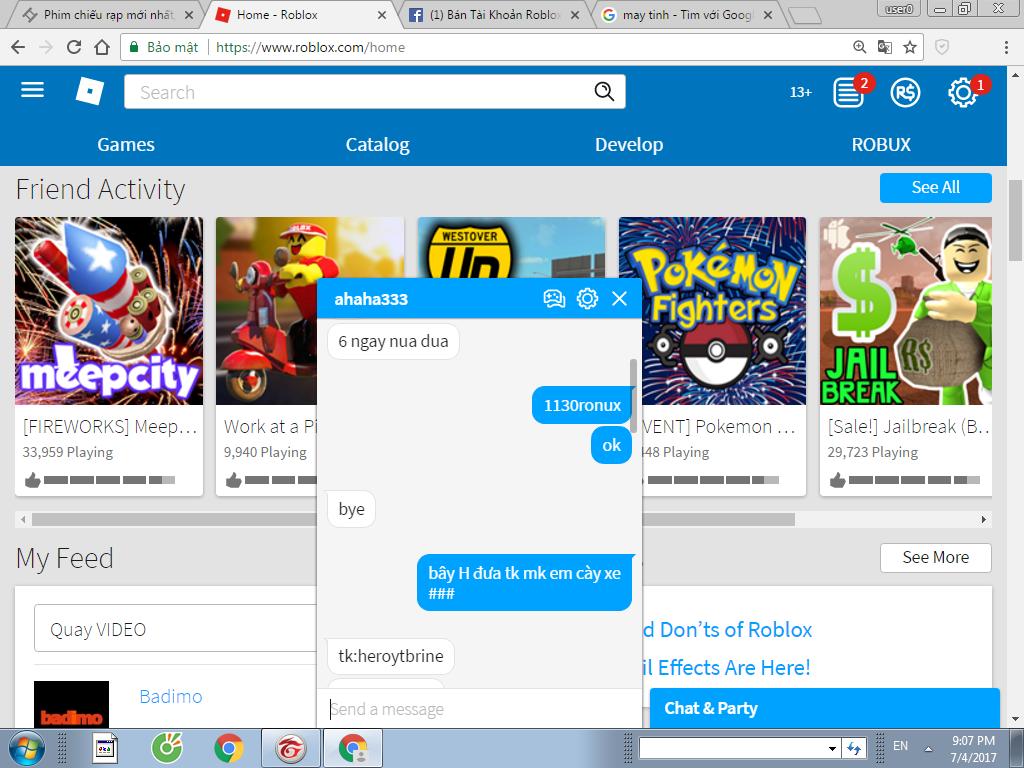The image size is (1024, 768).
Task: Bookmark this page with the star icon
Action: 910,47
